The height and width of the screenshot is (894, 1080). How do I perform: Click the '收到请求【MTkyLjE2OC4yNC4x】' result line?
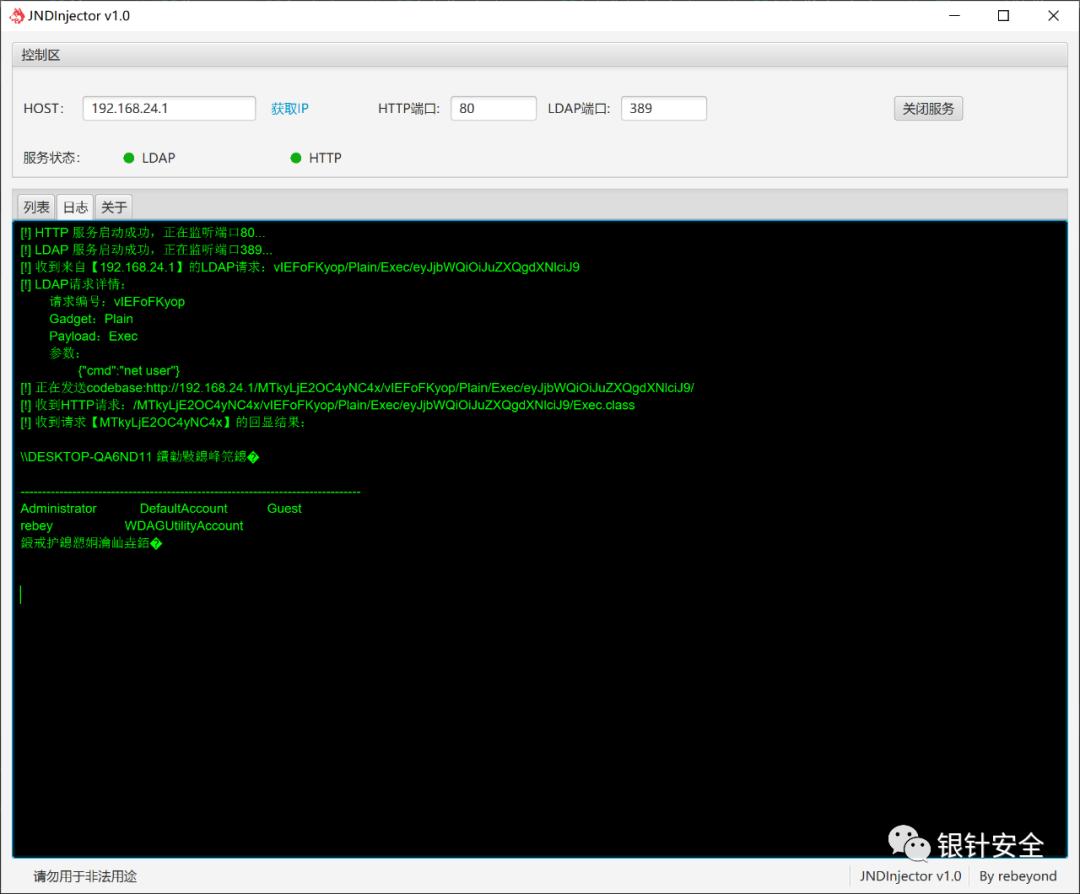pos(163,422)
